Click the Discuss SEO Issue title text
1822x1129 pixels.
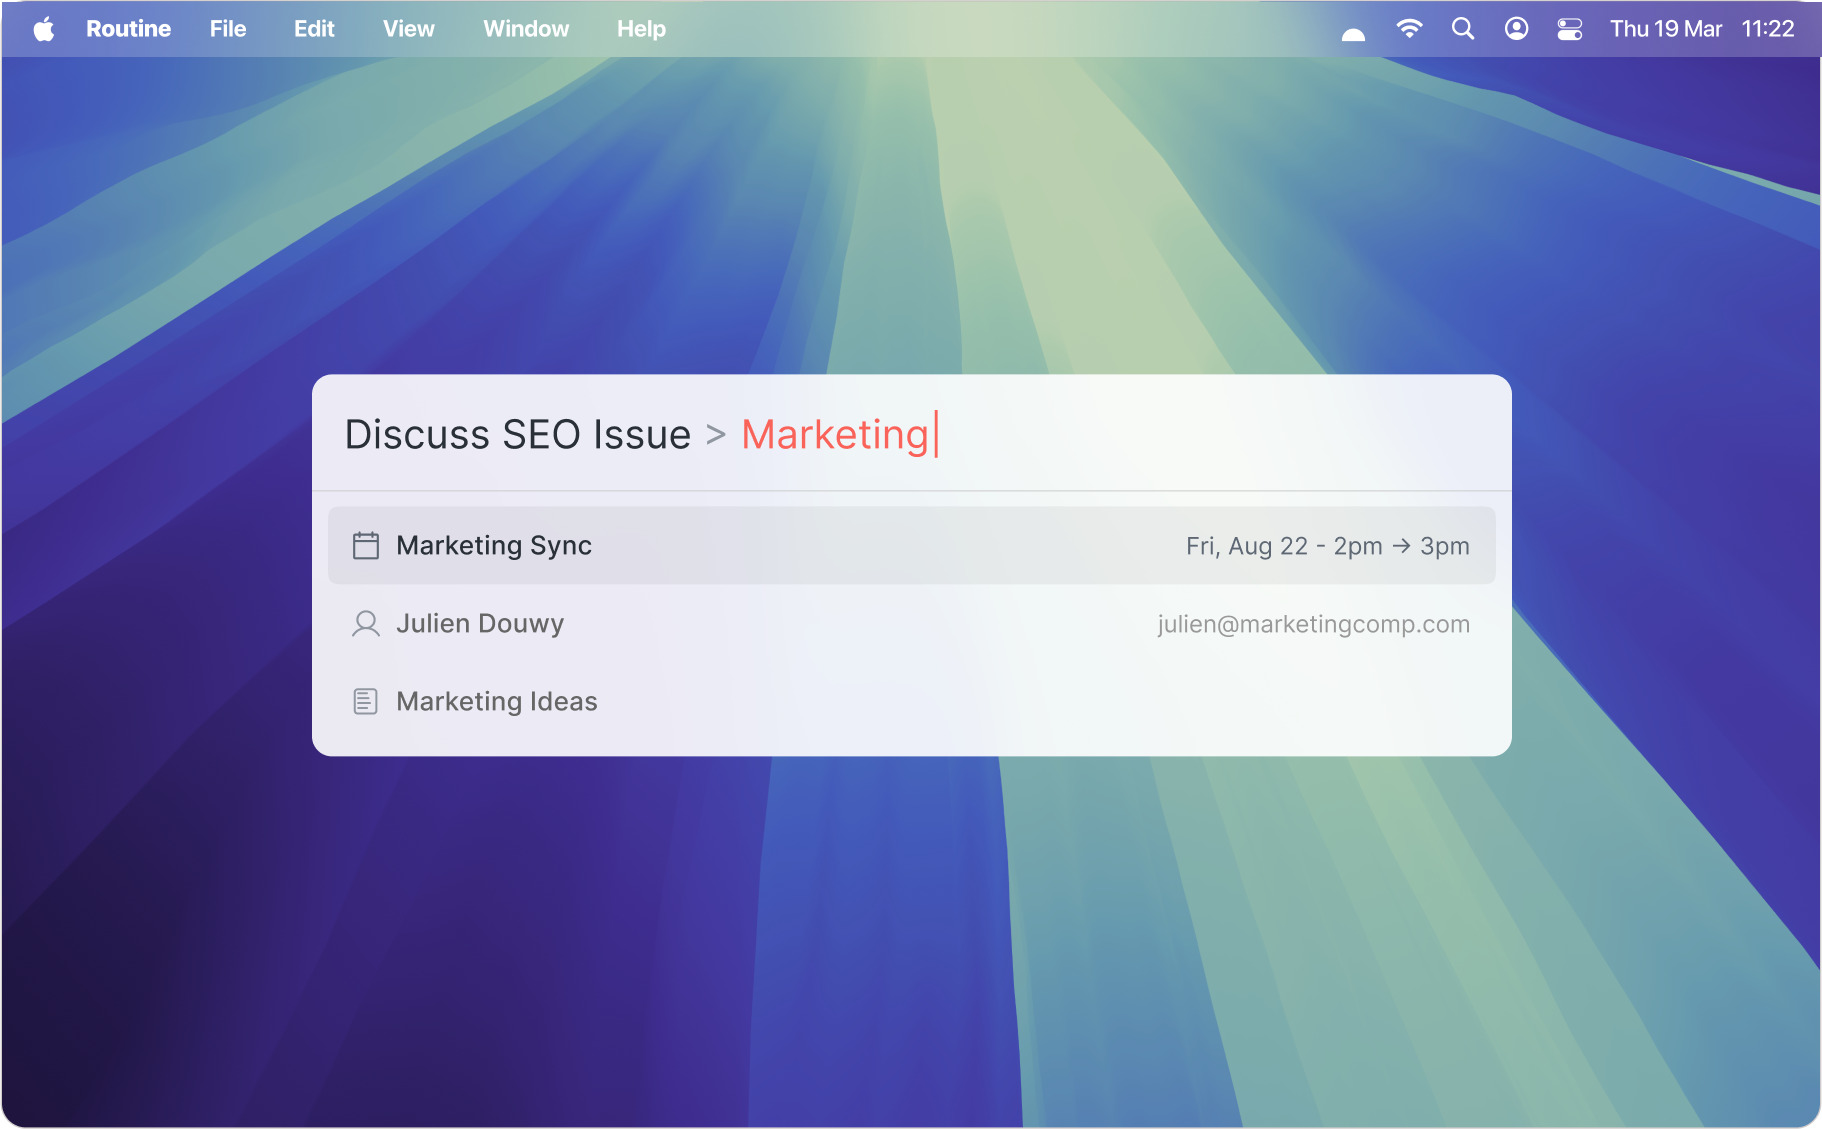coord(518,434)
